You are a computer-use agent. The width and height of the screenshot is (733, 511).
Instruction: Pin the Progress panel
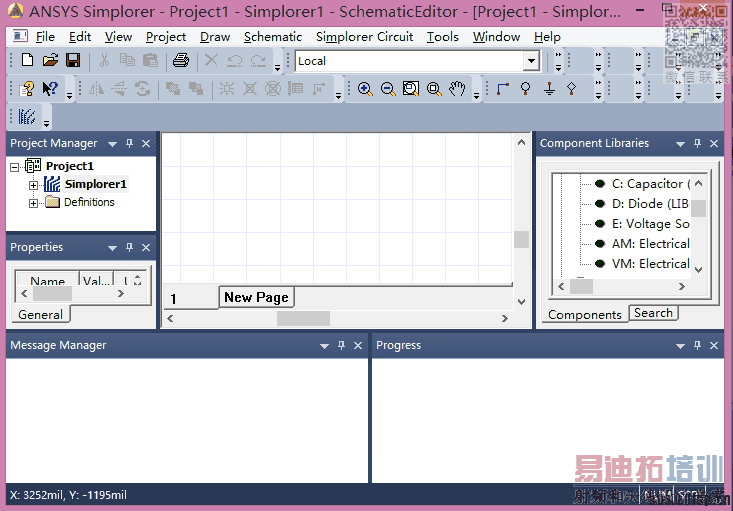(x=697, y=345)
